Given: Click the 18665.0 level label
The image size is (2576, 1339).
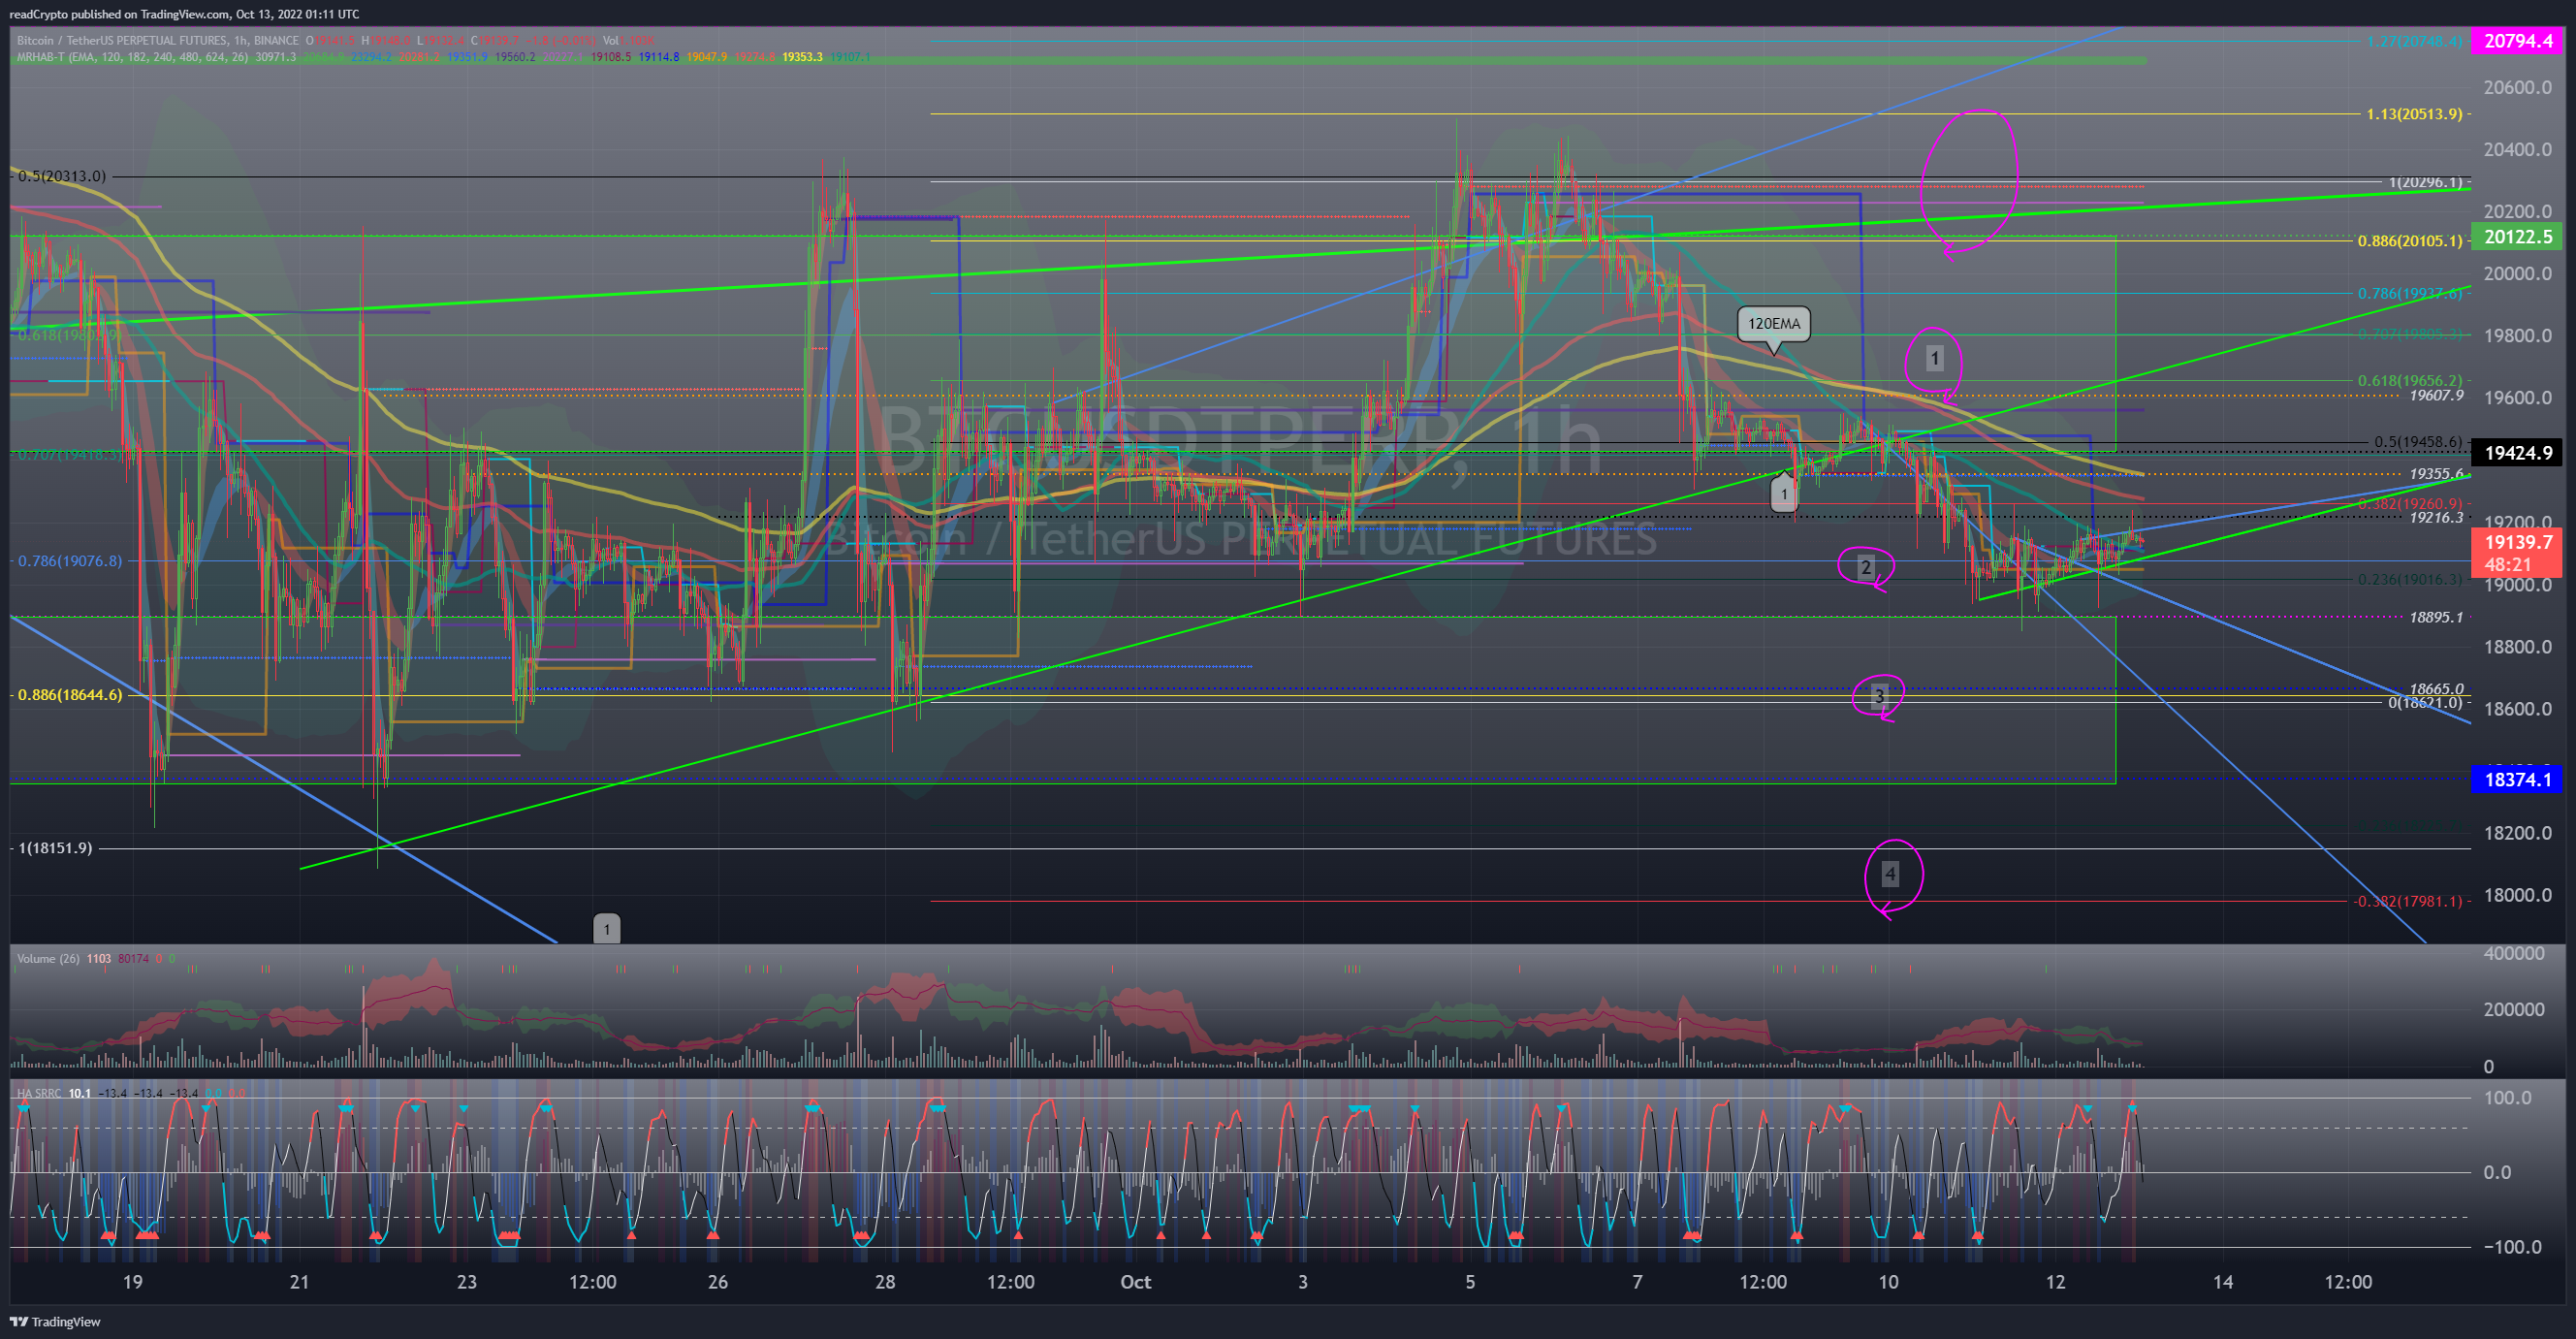Looking at the screenshot, I should [x=2436, y=689].
